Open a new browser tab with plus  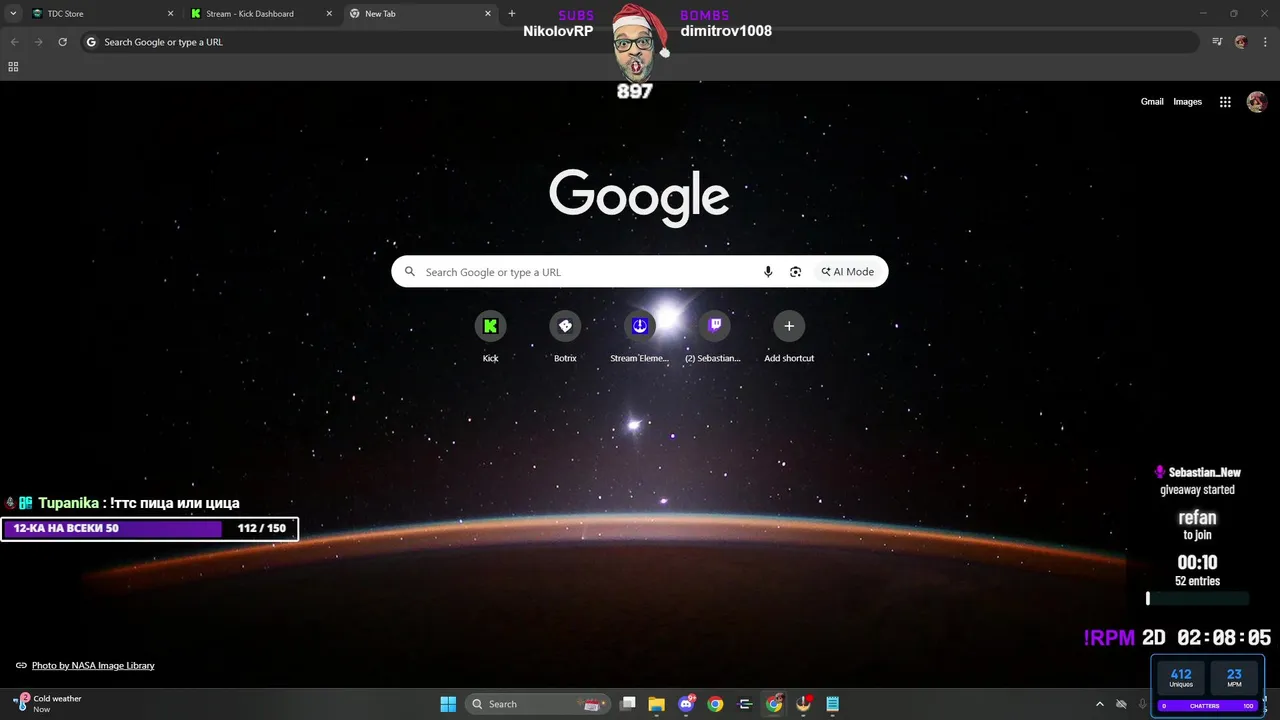(512, 14)
